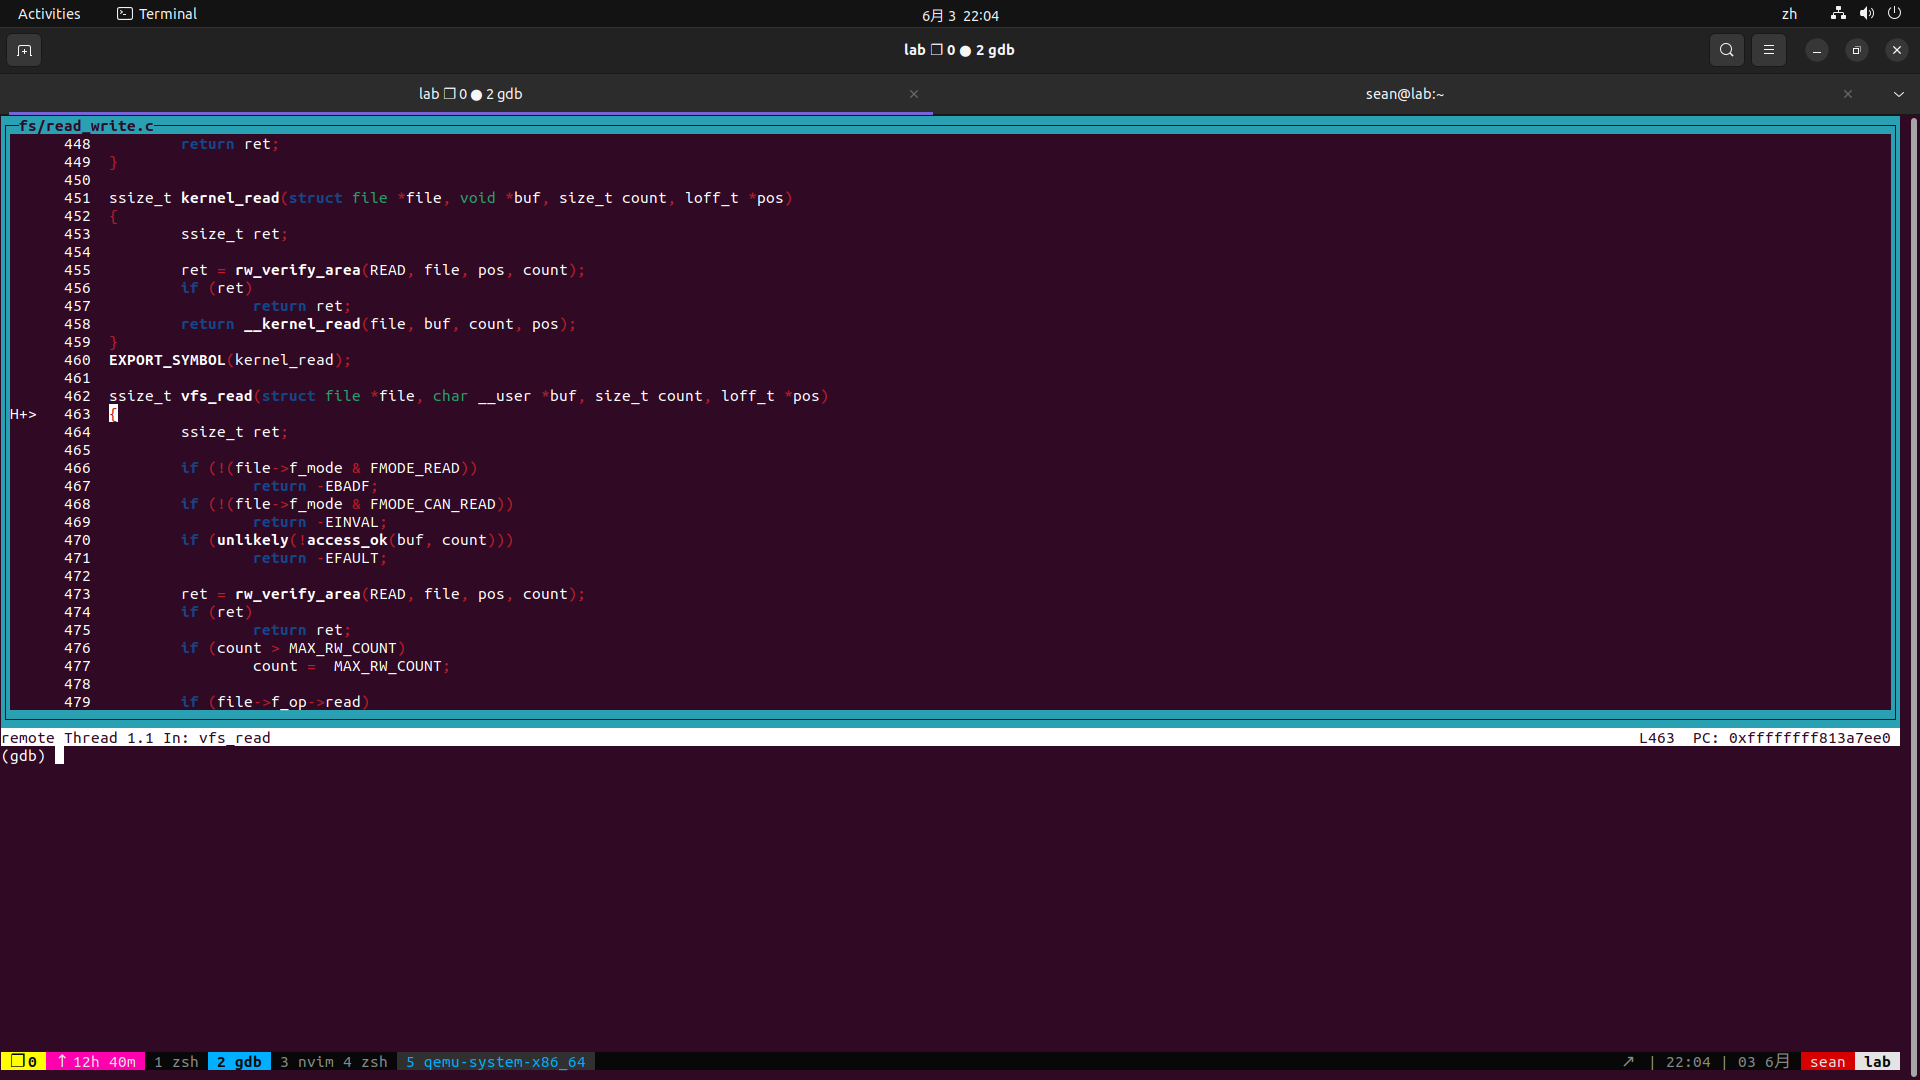Select the 'lab 0 2 gdb' tab
This screenshot has width=1920, height=1080.
470,94
